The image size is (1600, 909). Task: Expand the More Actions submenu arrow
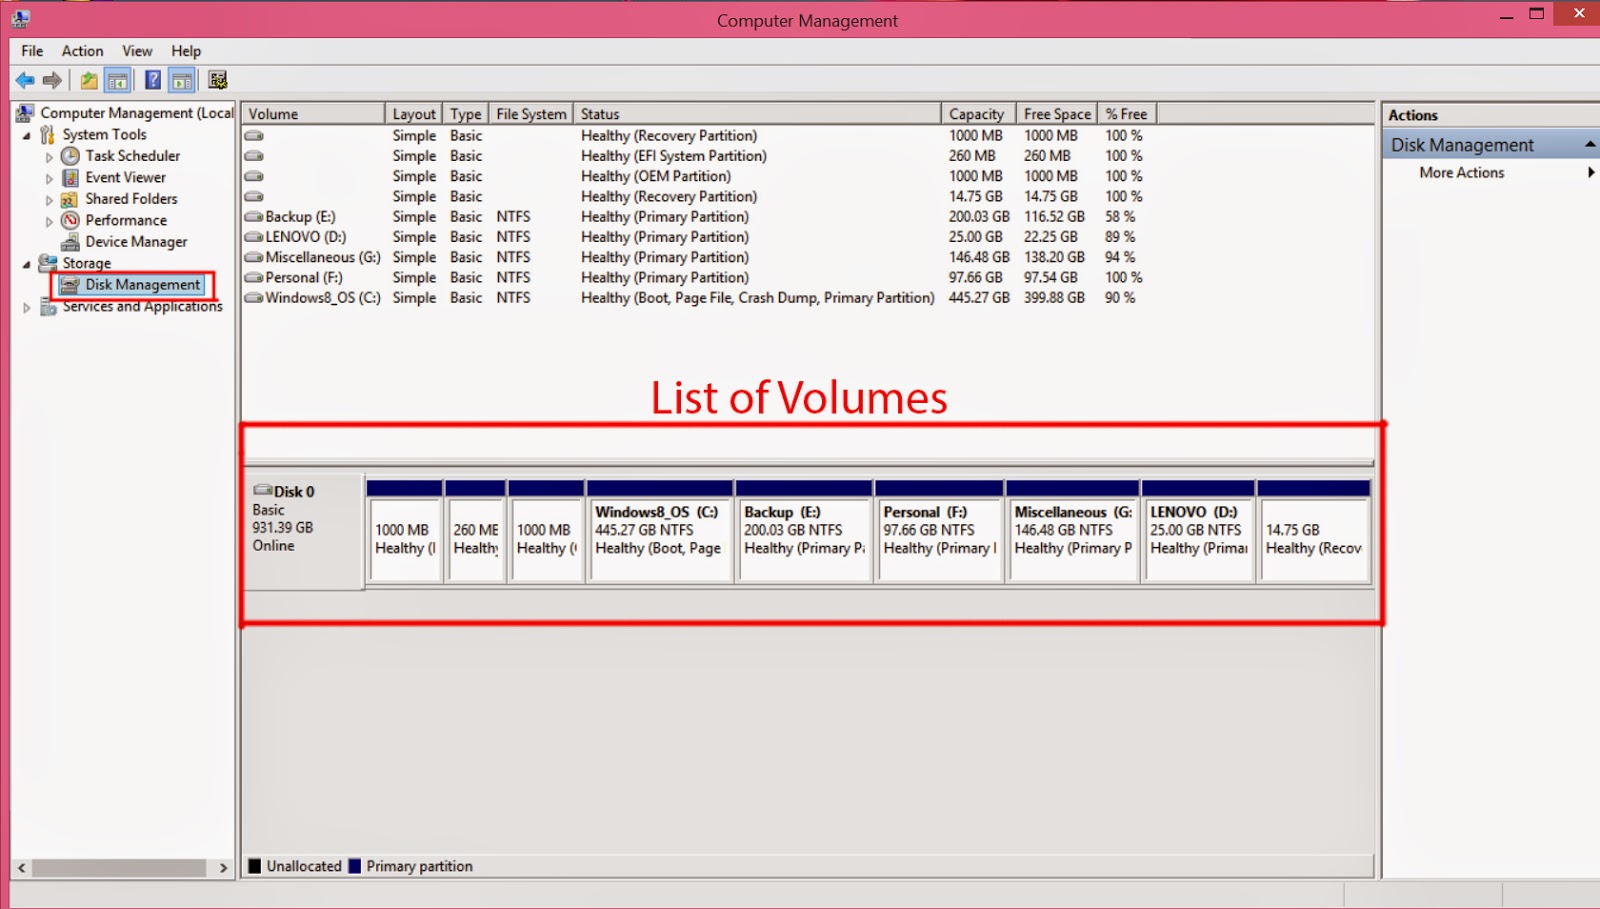click(1592, 172)
